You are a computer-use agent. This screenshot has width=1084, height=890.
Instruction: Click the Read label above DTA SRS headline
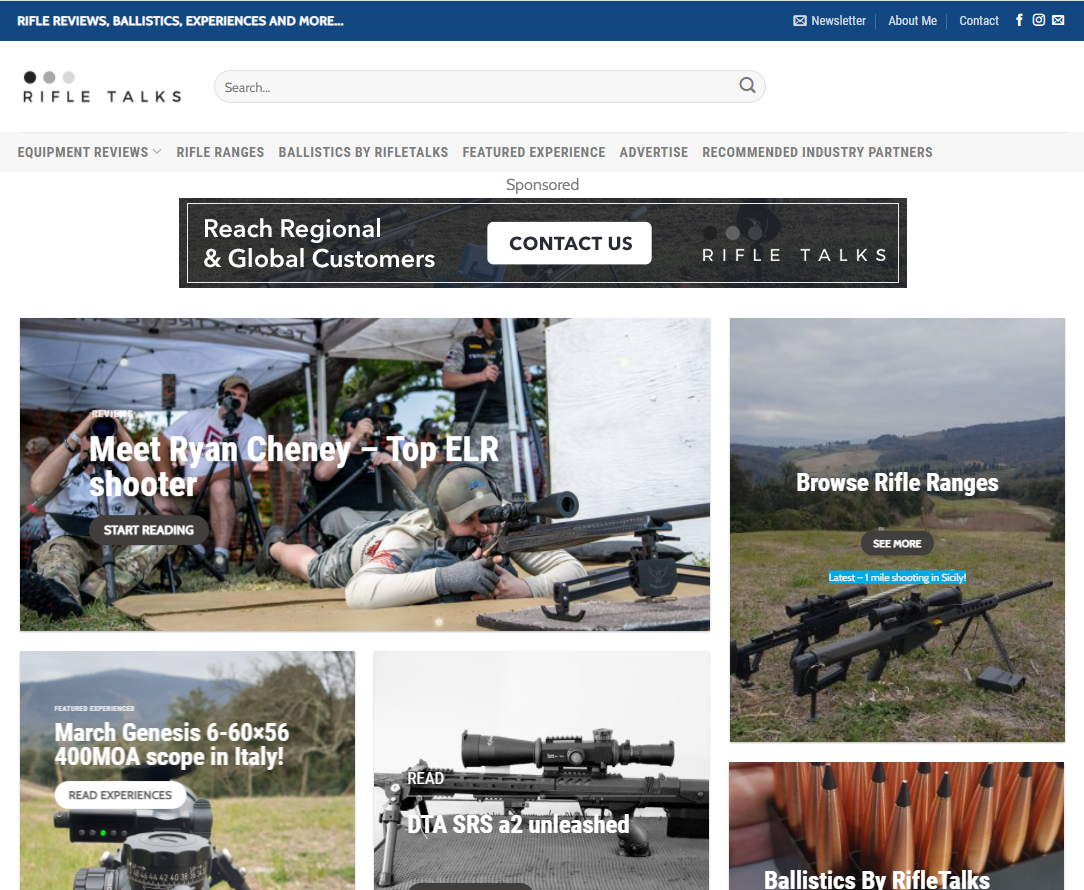click(425, 778)
